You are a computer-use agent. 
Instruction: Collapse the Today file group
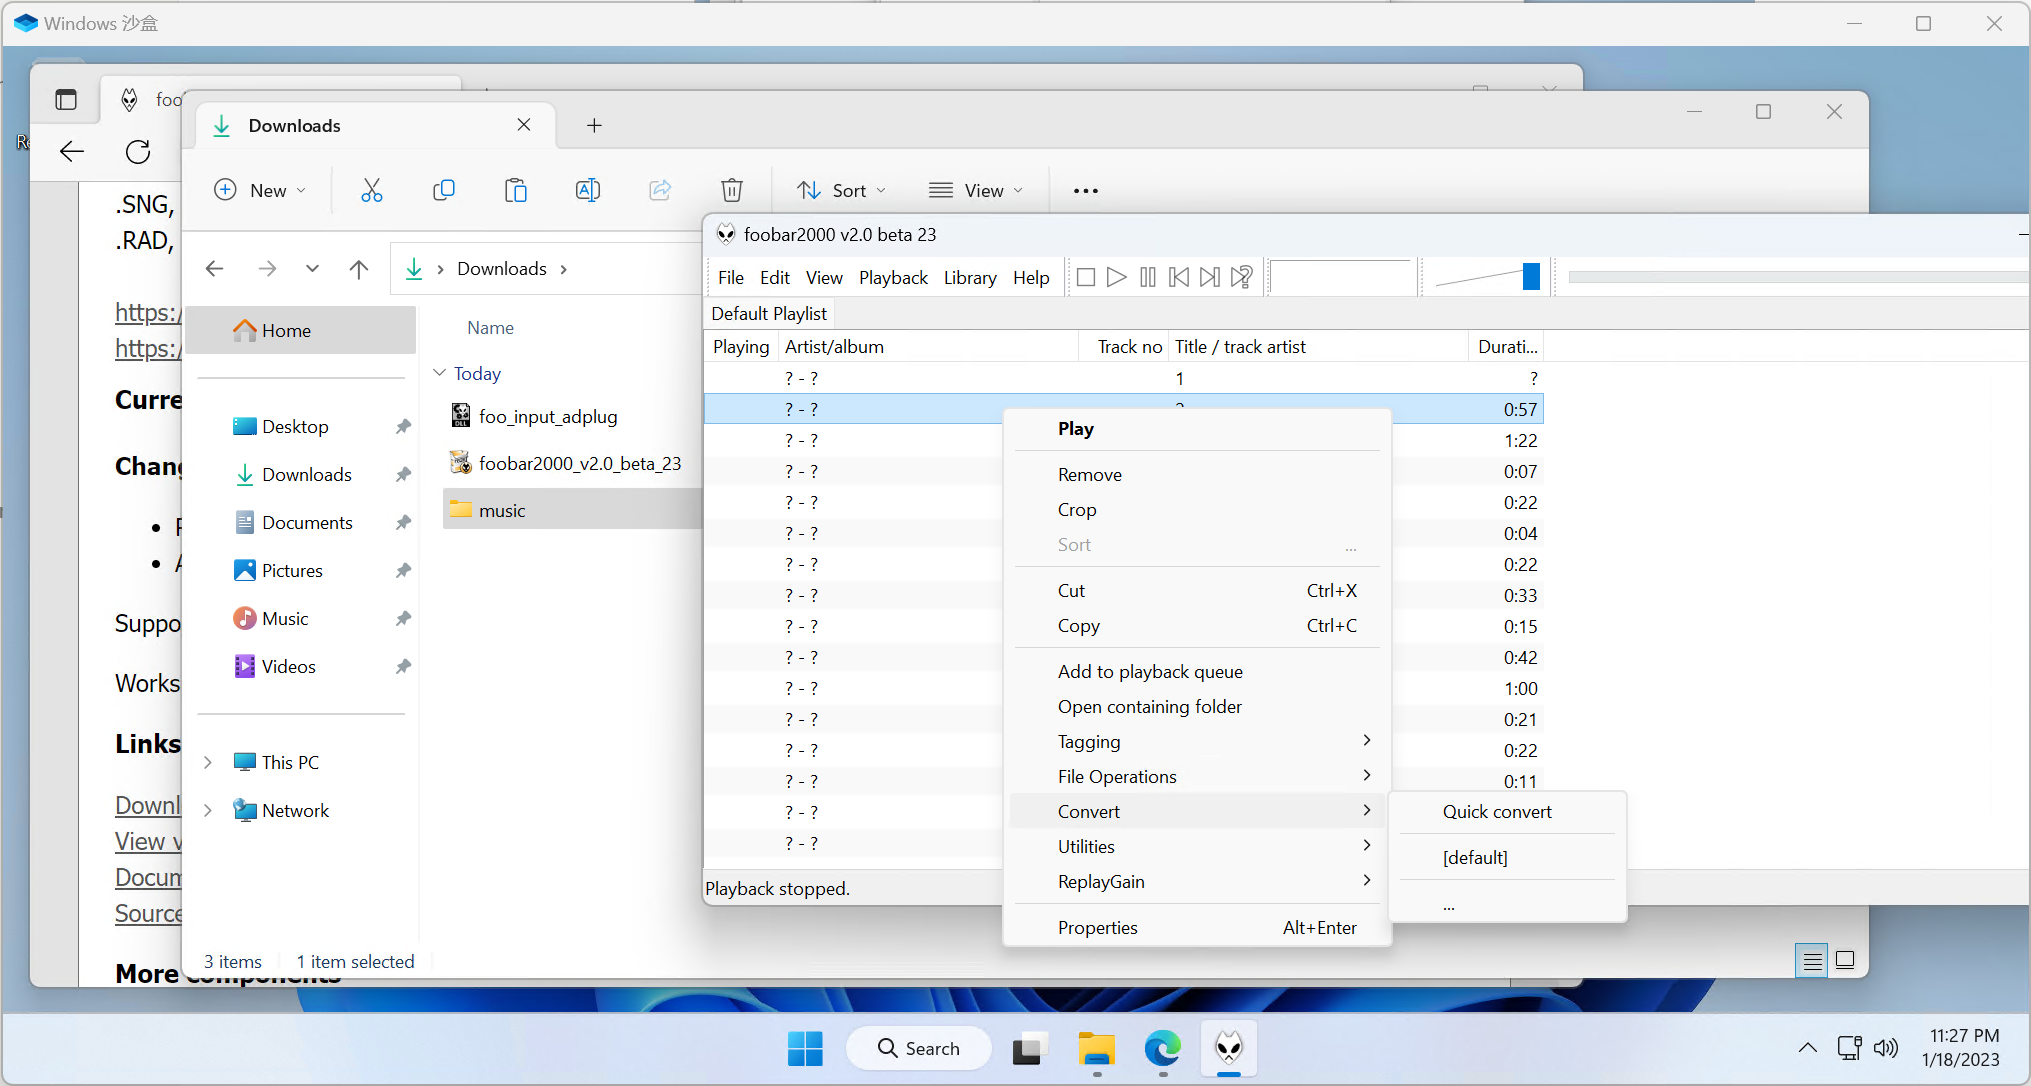point(439,373)
